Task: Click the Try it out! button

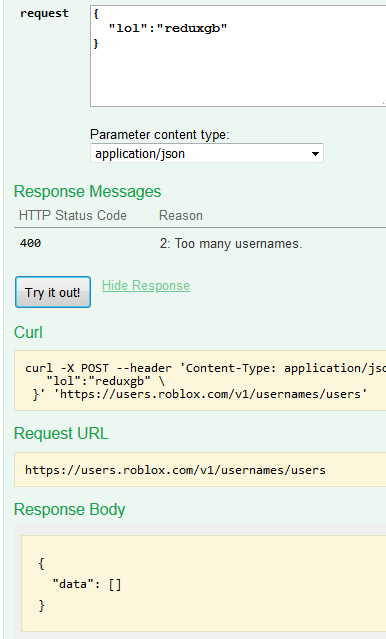Action: (53, 292)
